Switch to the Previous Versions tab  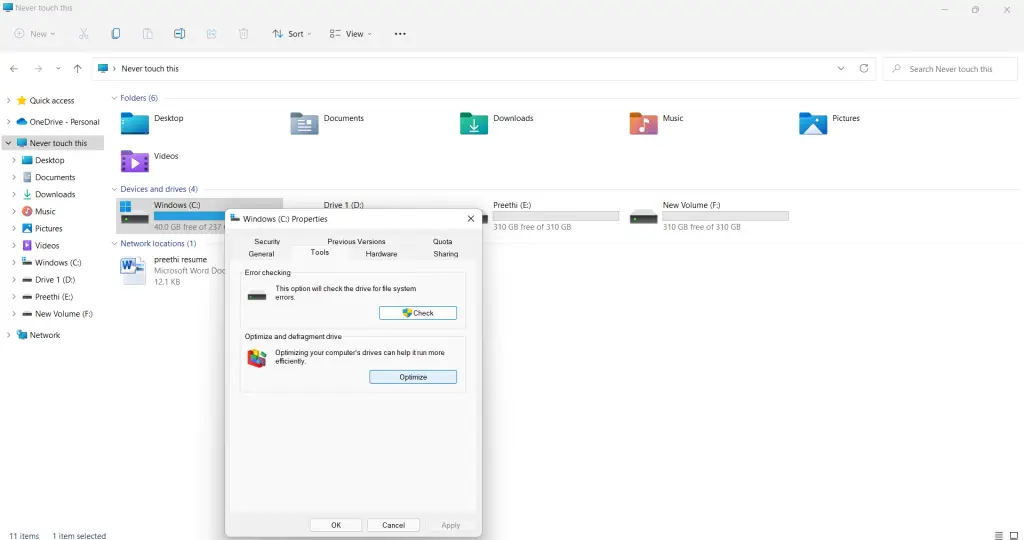click(357, 241)
